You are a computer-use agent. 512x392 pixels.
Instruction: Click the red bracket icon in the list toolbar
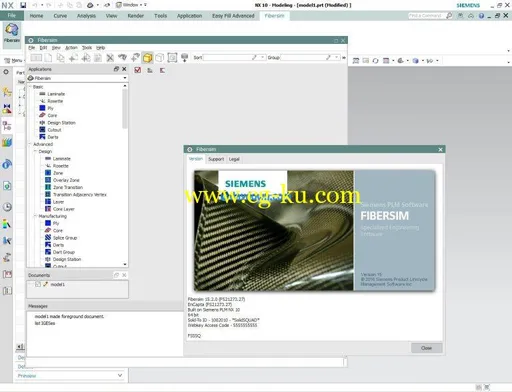click(162, 70)
